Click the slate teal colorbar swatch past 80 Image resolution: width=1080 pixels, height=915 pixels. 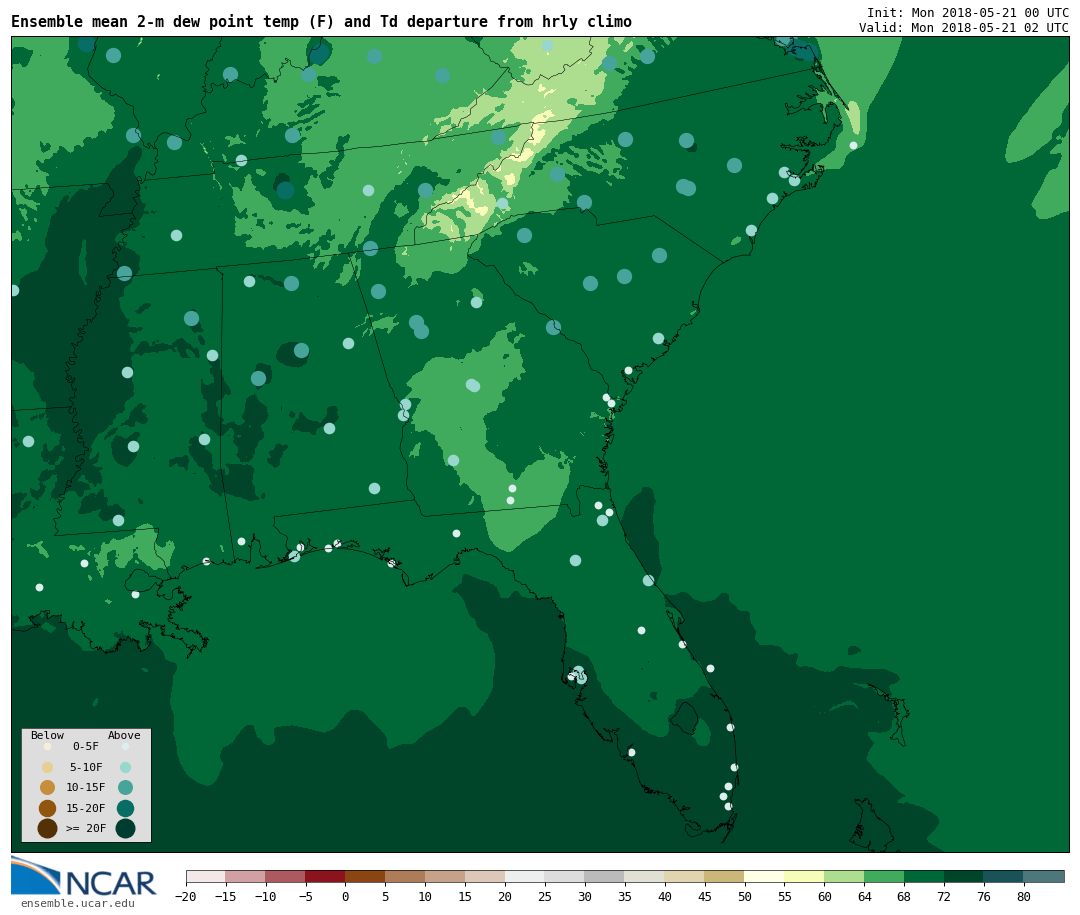click(x=1044, y=876)
